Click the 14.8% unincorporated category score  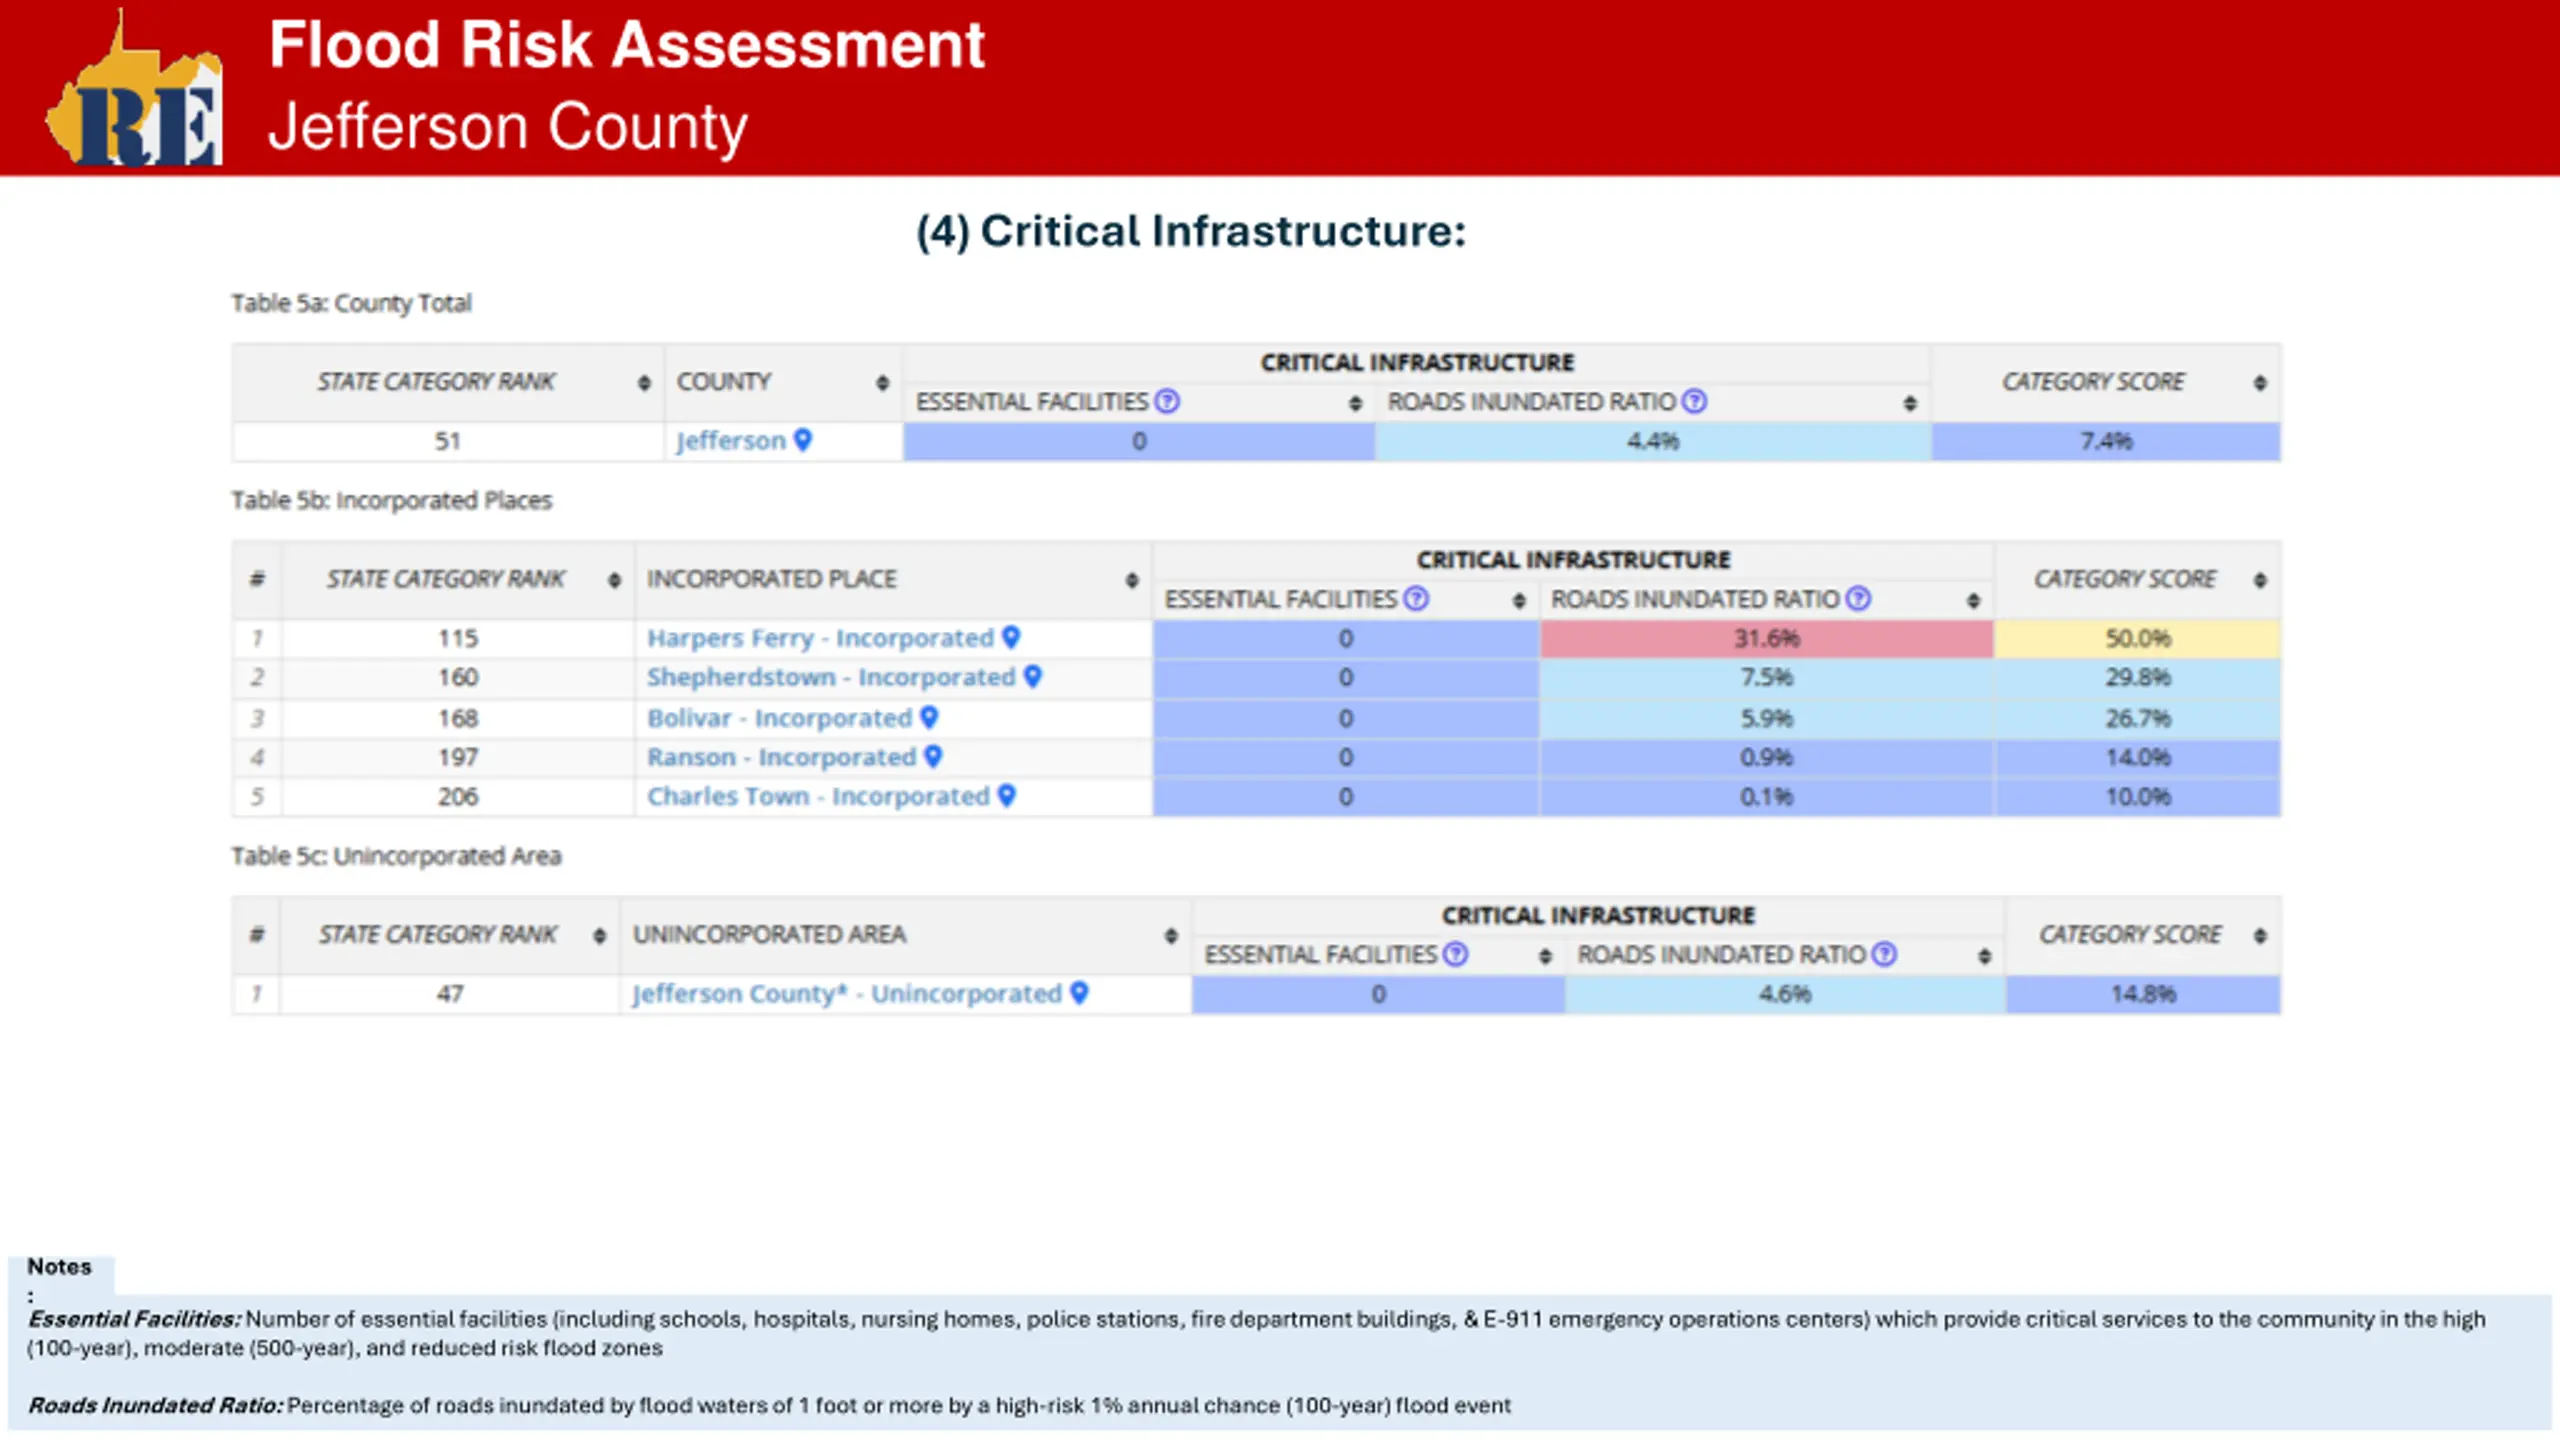2143,994
